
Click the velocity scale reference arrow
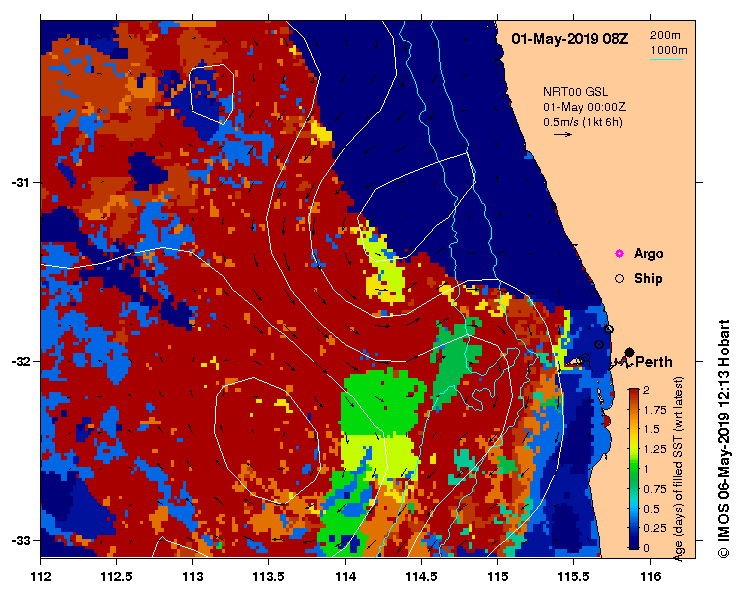tap(563, 134)
